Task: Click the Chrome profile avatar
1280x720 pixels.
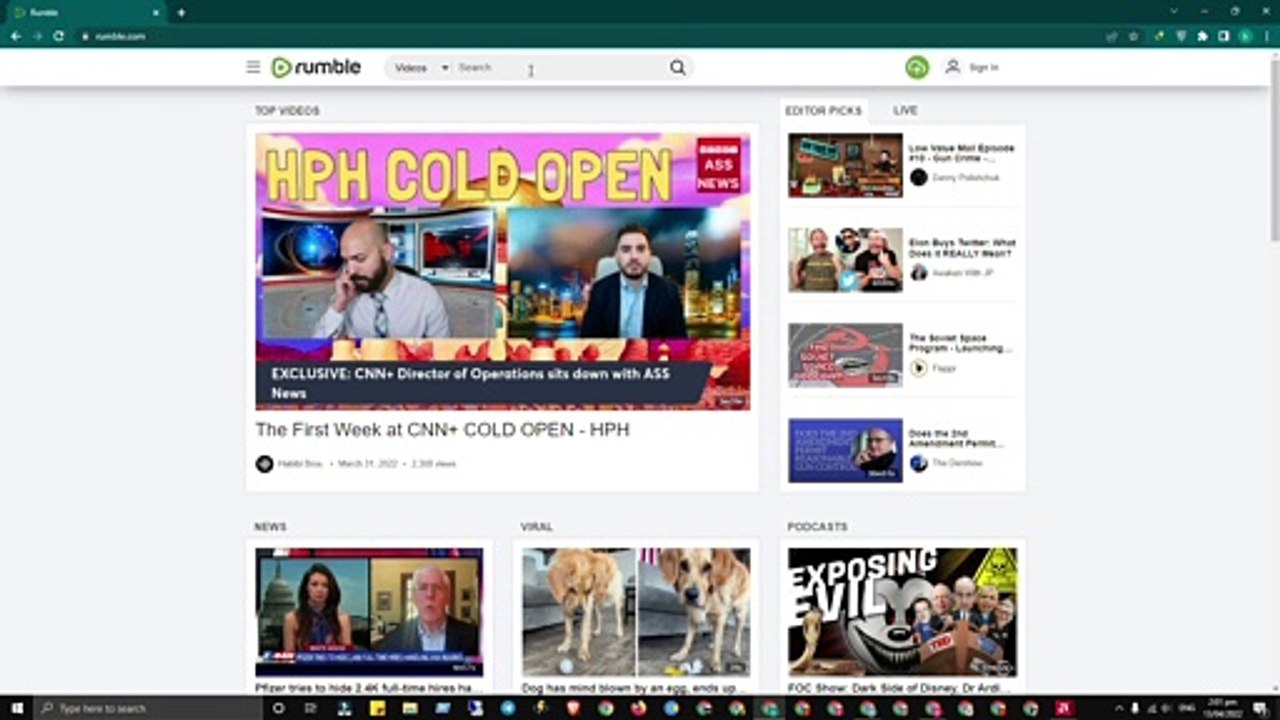Action: click(1245, 36)
